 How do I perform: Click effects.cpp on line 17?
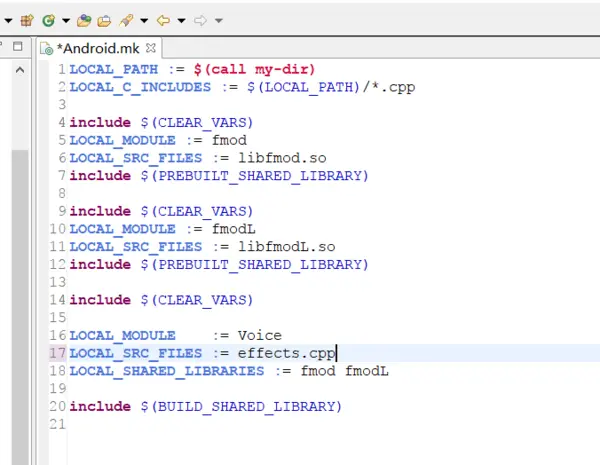click(287, 353)
